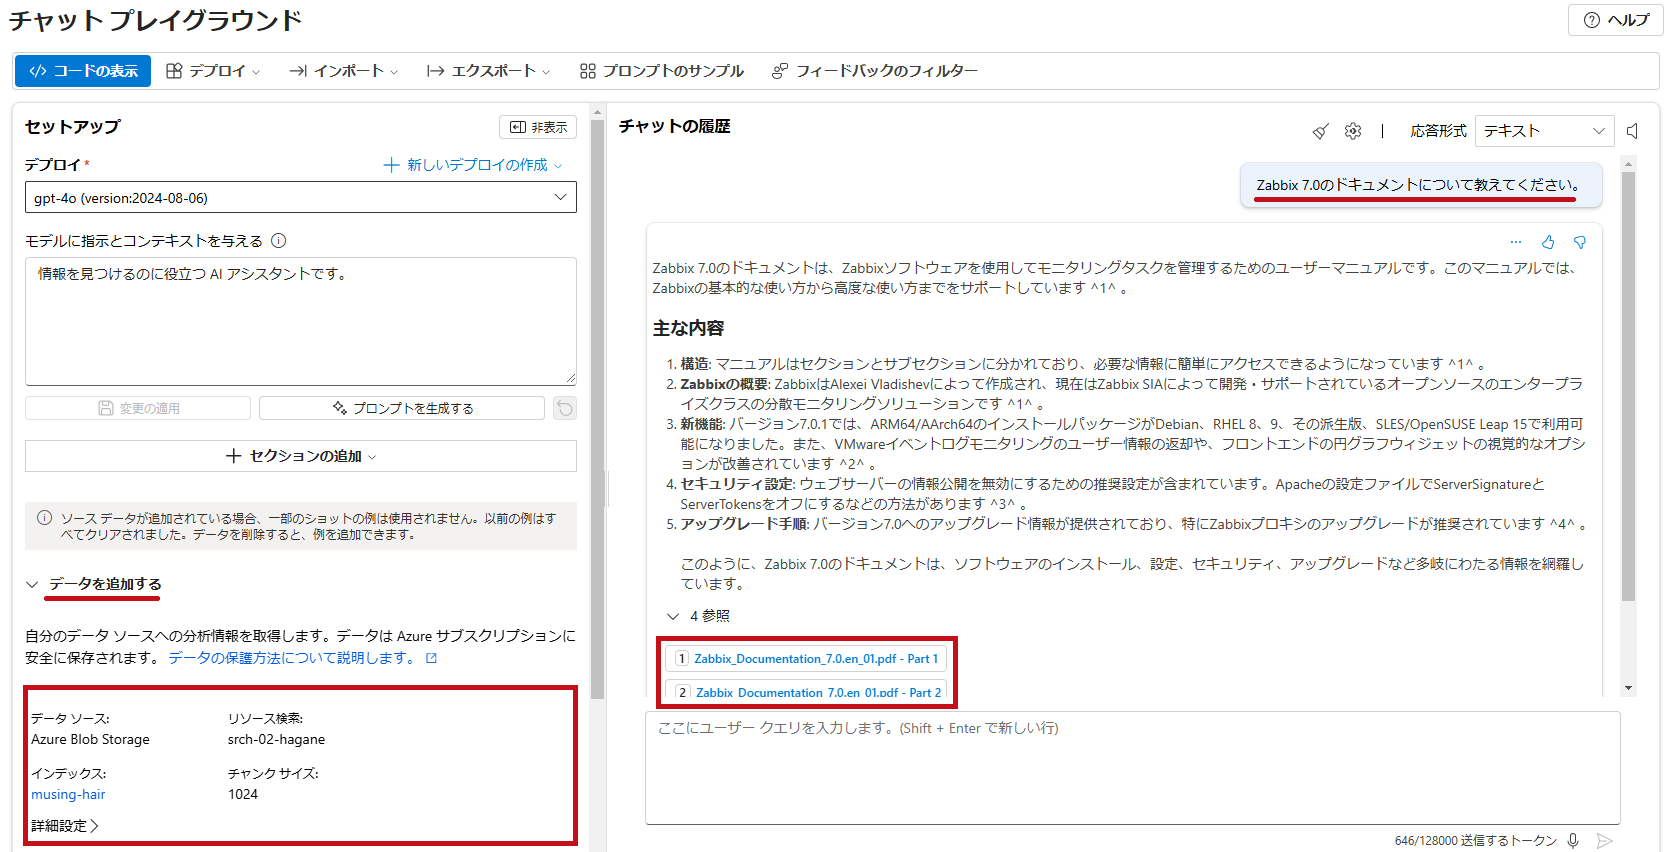Viewport: 1668px width, 852px height.
Task: Click the コードの表示 button
Action: [x=83, y=71]
